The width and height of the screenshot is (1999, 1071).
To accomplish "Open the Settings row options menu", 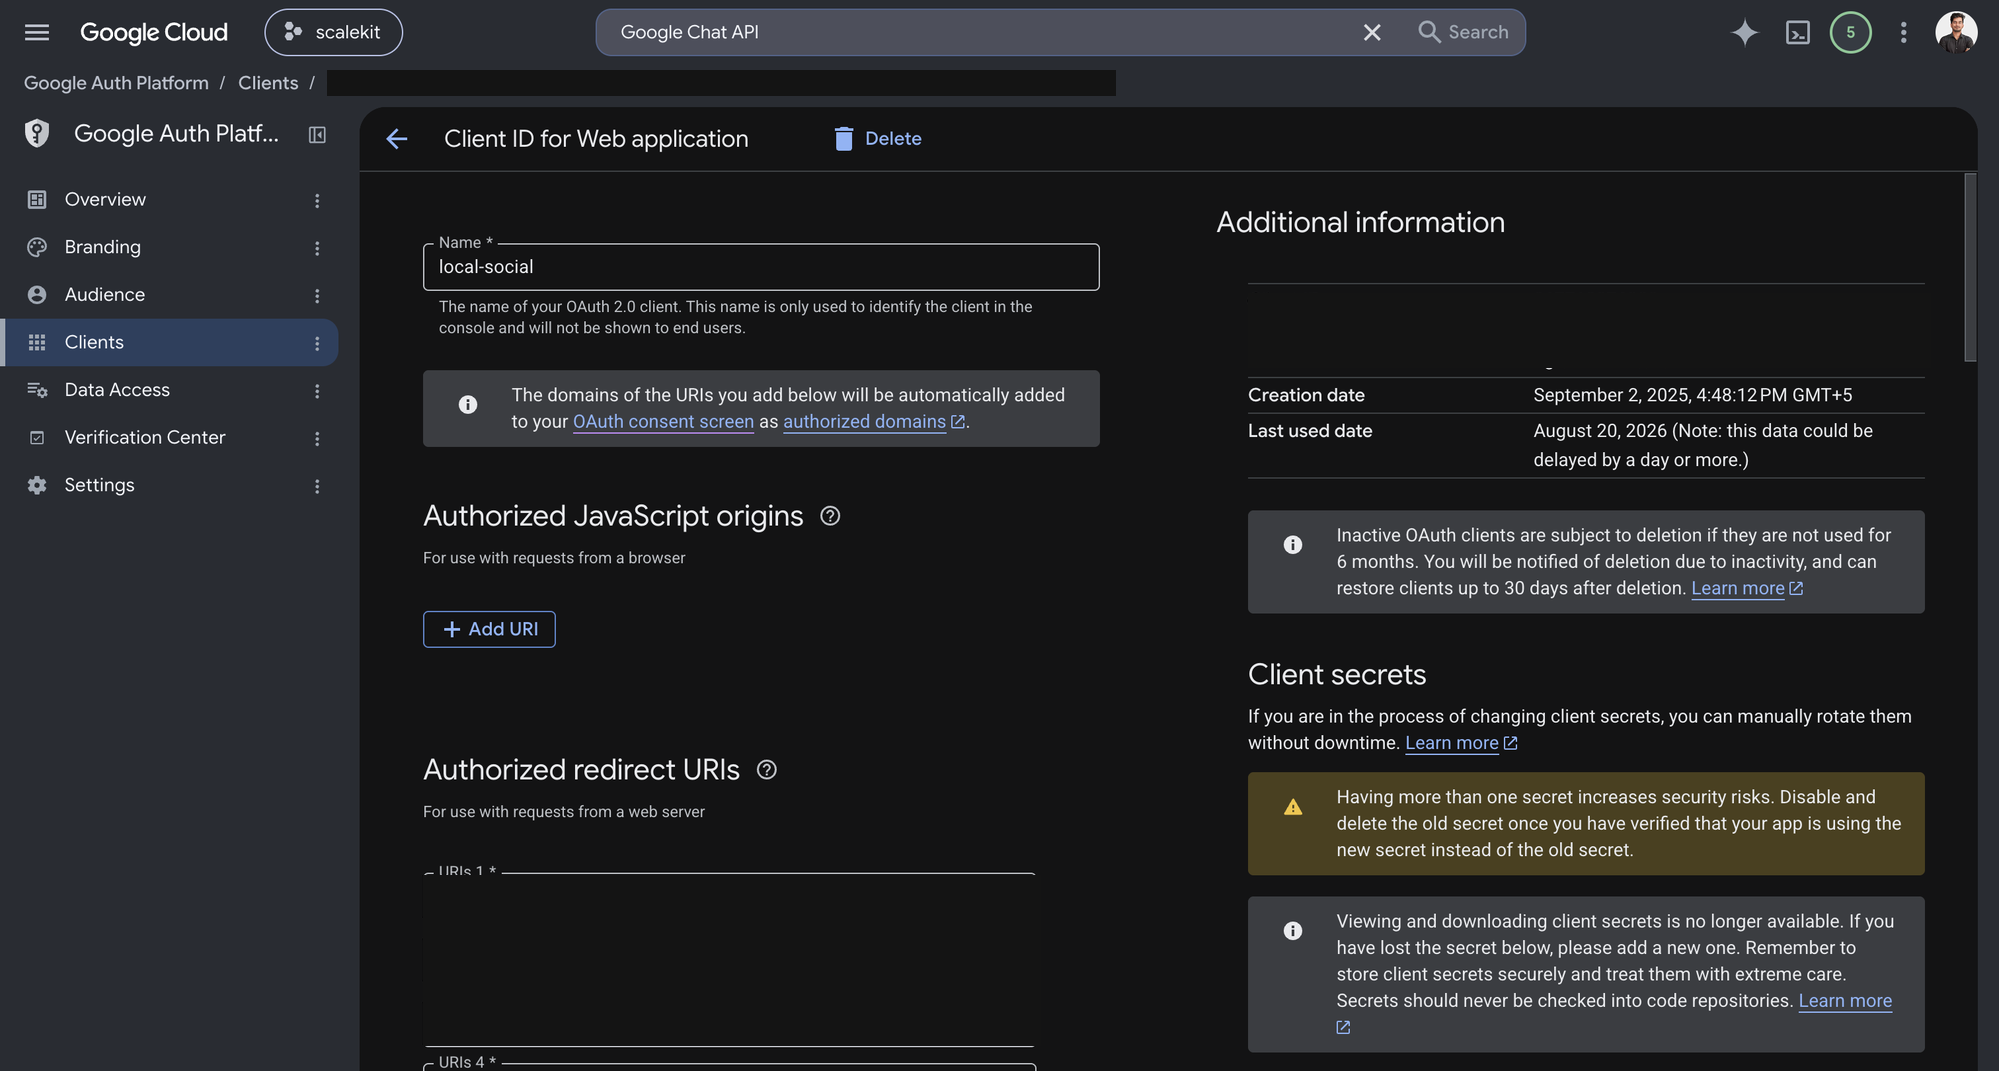I will coord(317,486).
